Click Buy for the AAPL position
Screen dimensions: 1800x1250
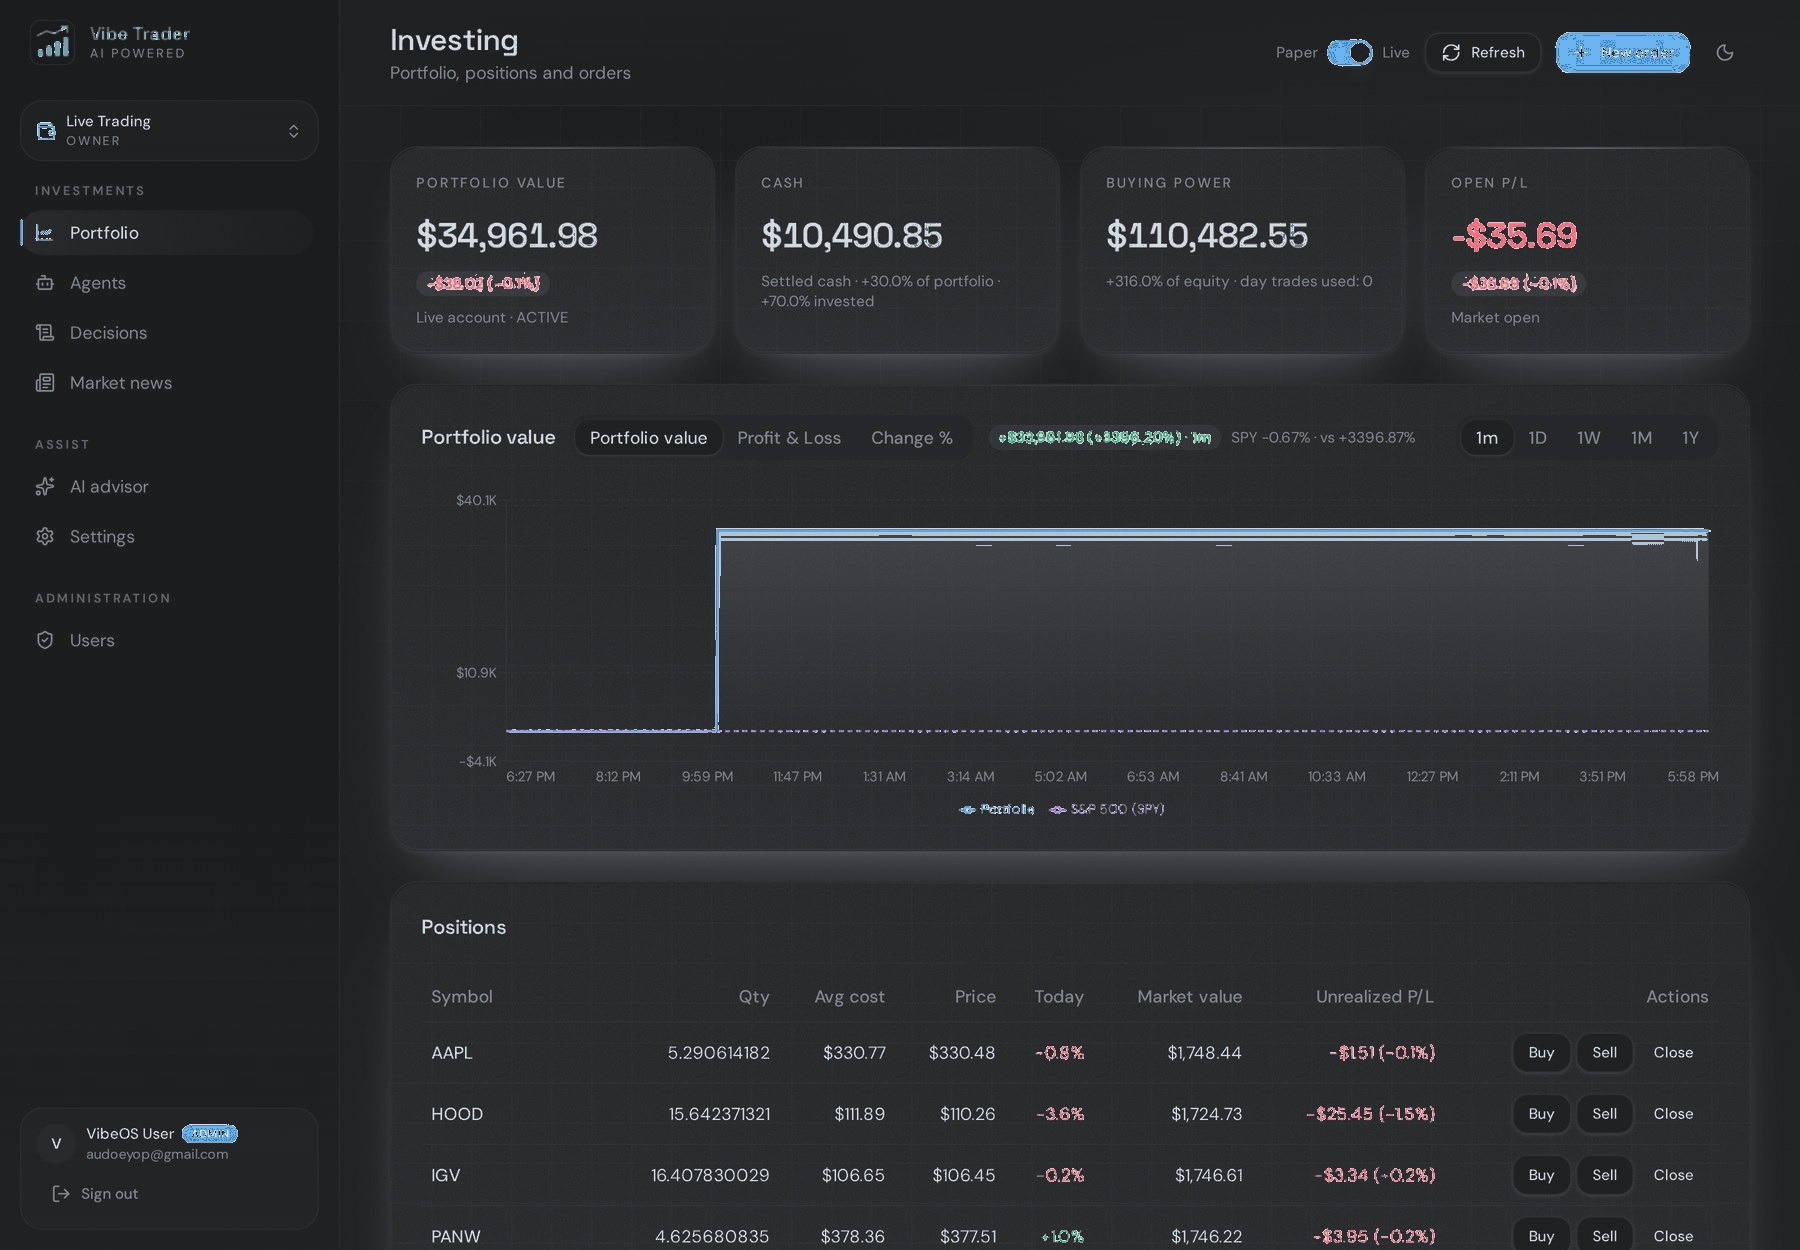tap(1541, 1053)
